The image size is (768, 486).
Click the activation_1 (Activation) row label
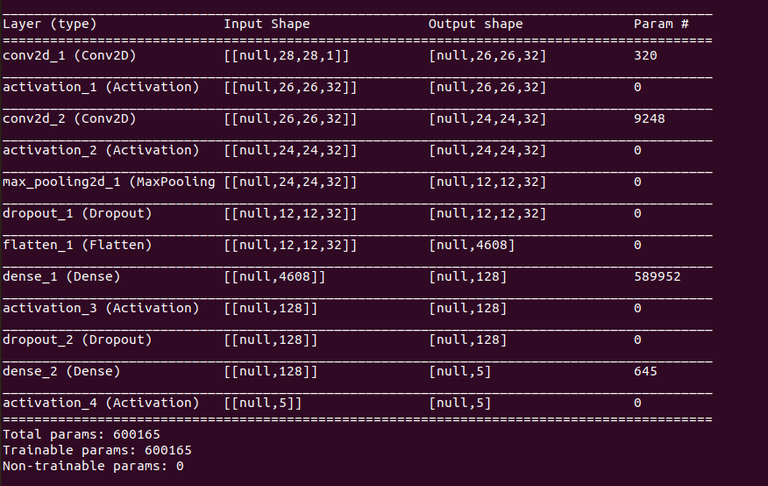coord(101,87)
